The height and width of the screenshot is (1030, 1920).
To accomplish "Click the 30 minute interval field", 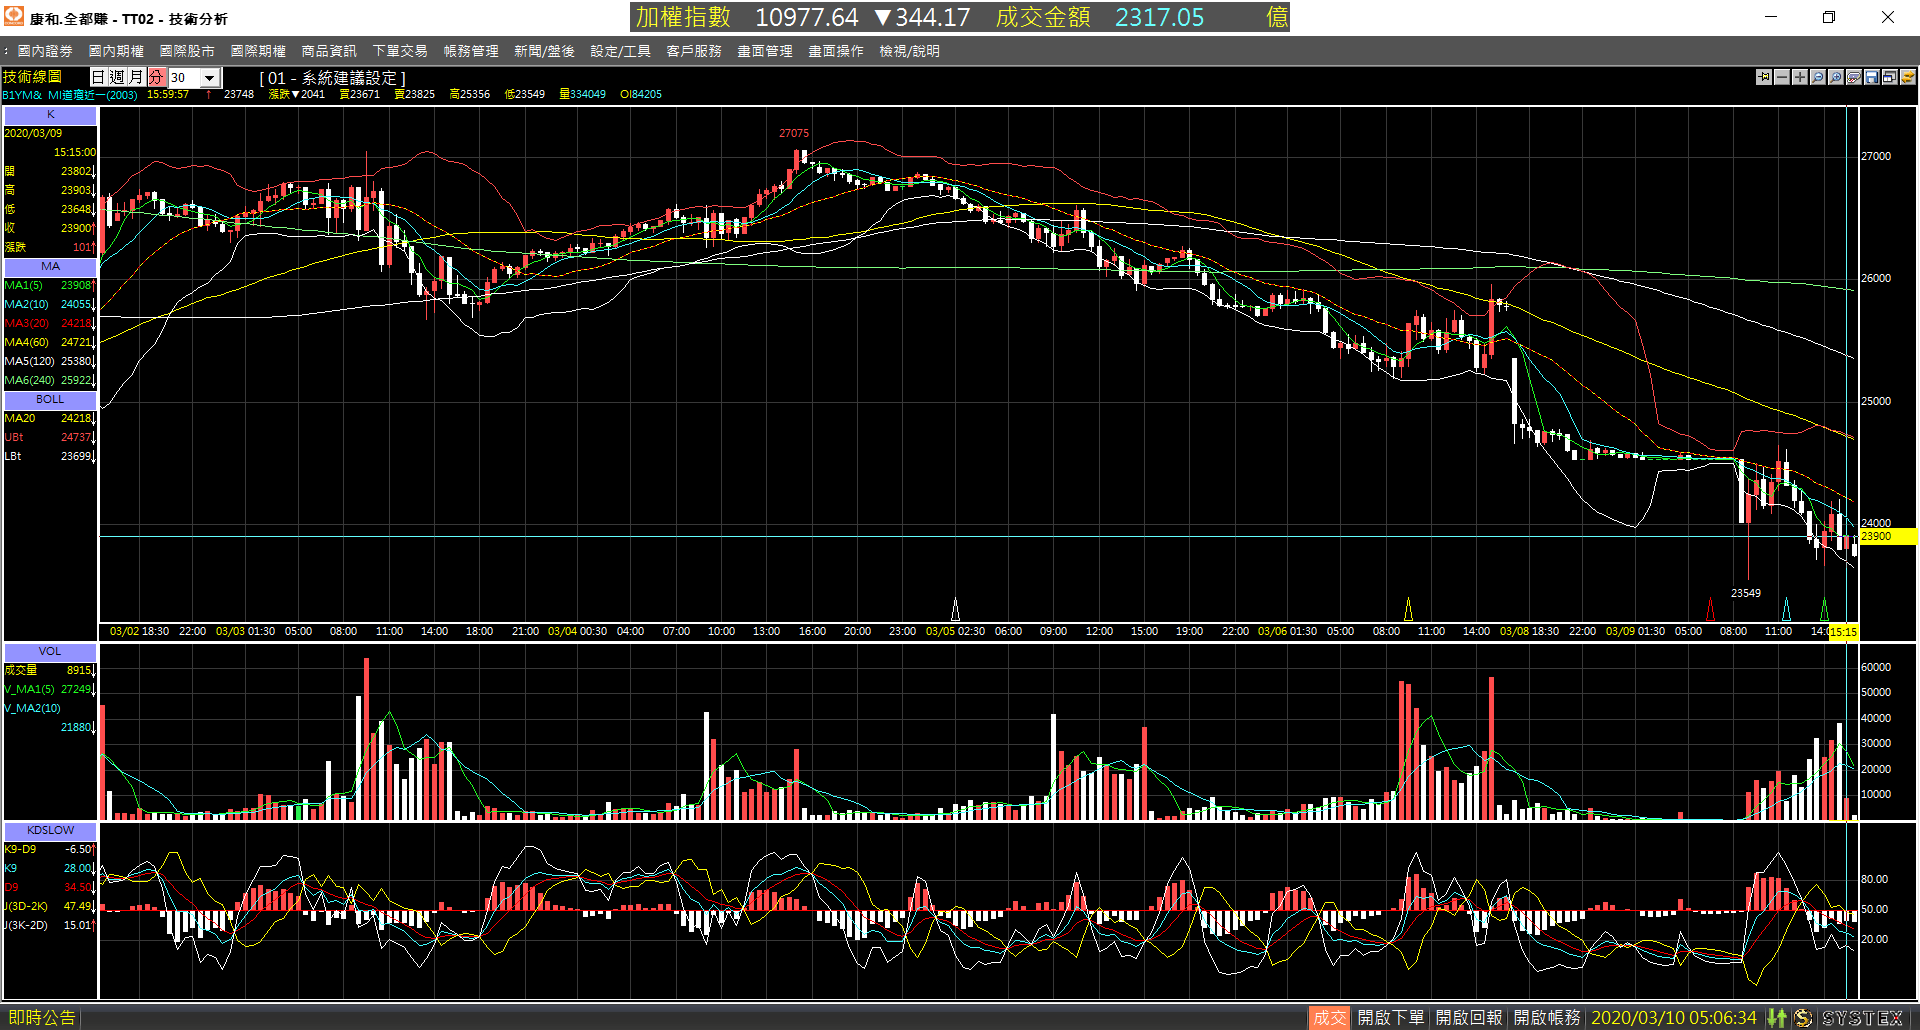I will [x=184, y=78].
